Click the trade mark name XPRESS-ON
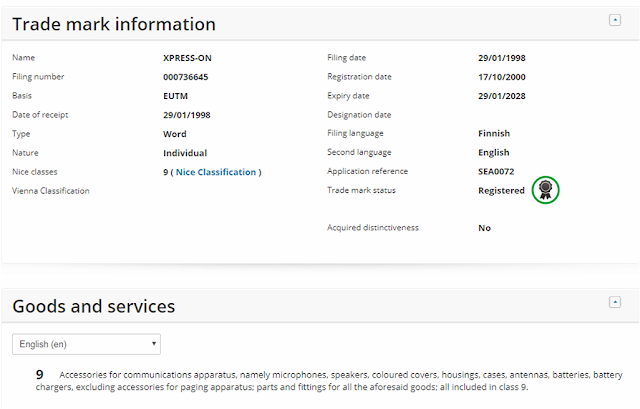Viewport: 640px width, 409px height. coord(187,58)
